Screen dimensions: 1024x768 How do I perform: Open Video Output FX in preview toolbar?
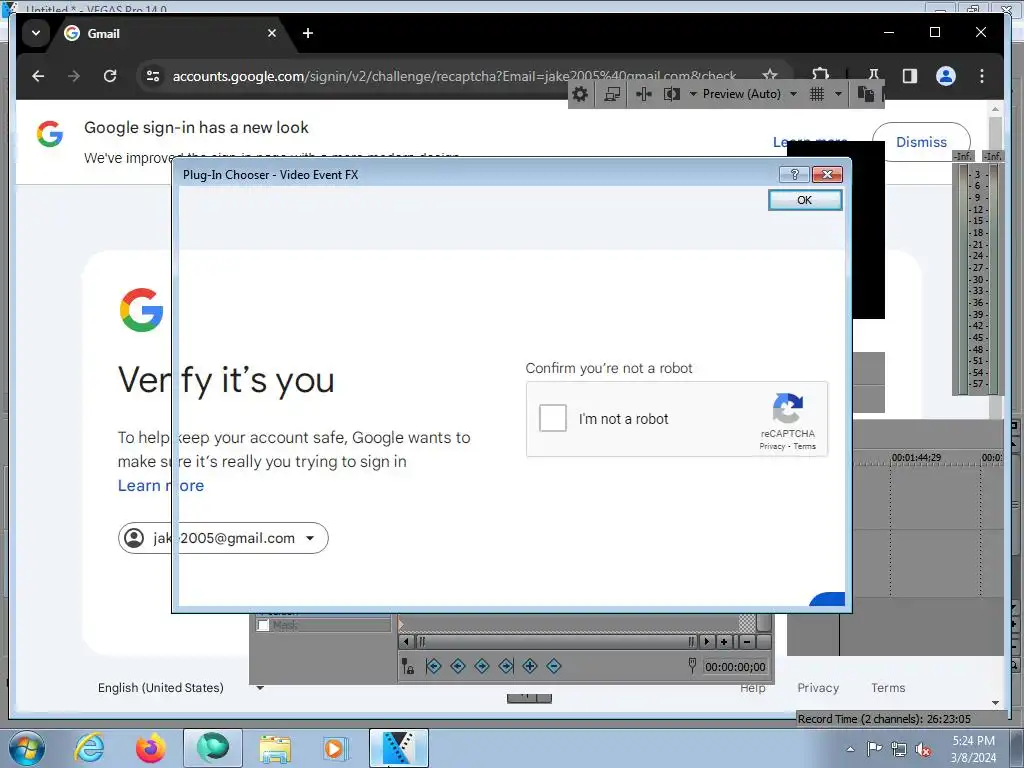pos(644,94)
